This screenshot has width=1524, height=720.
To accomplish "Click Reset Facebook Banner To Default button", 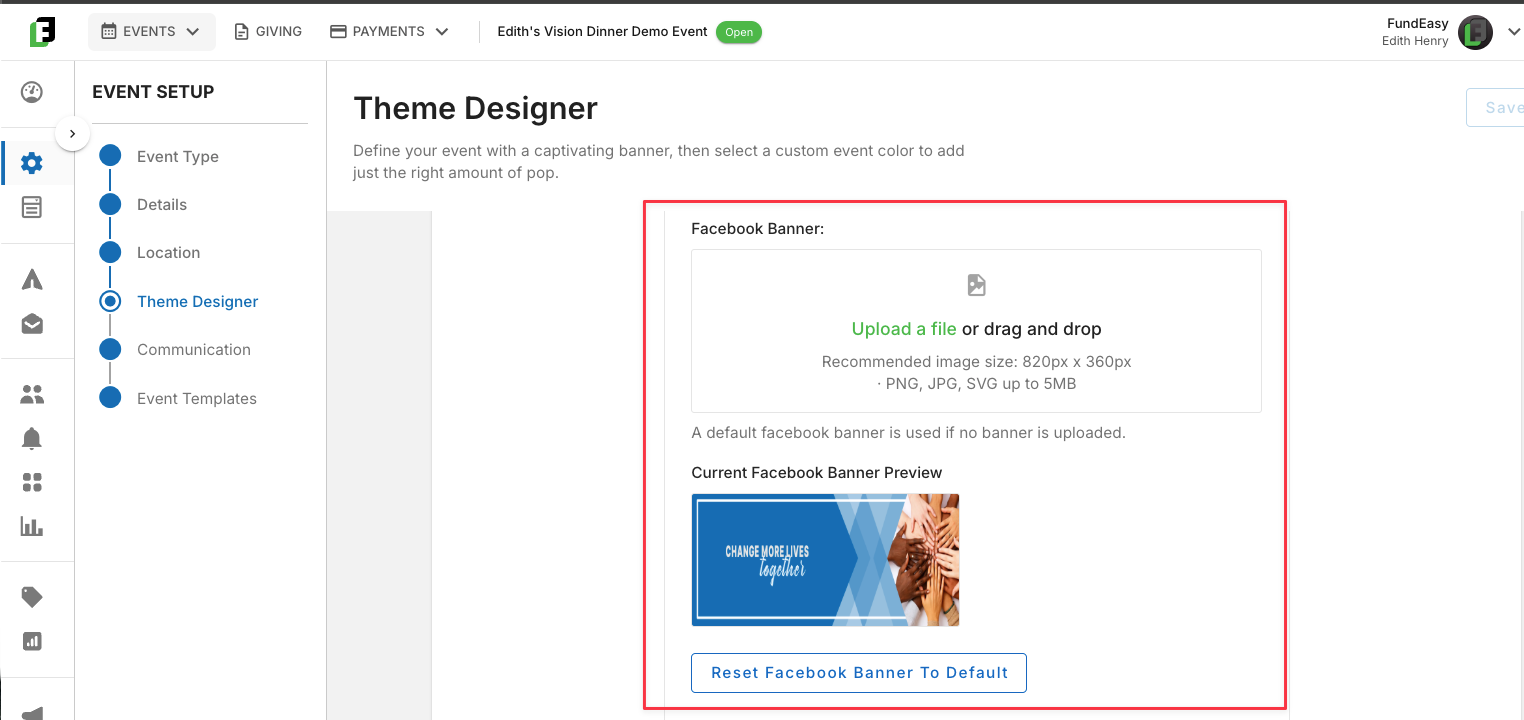I will 859,673.
